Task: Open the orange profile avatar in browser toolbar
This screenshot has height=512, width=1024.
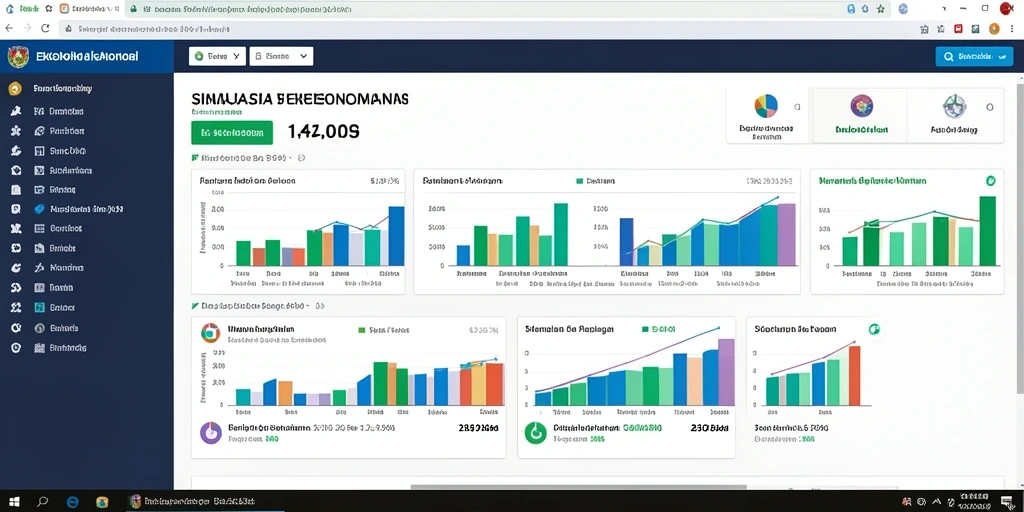Action: [x=994, y=29]
